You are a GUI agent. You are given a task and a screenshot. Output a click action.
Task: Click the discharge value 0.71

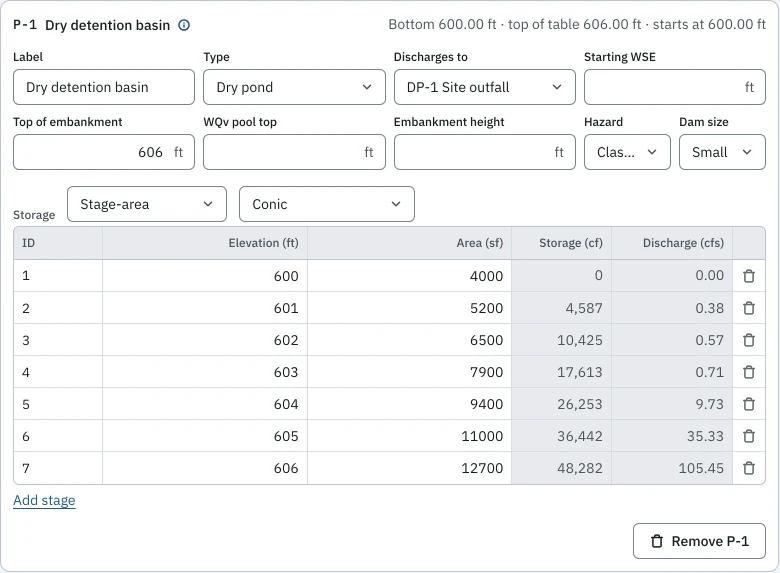tap(709, 372)
